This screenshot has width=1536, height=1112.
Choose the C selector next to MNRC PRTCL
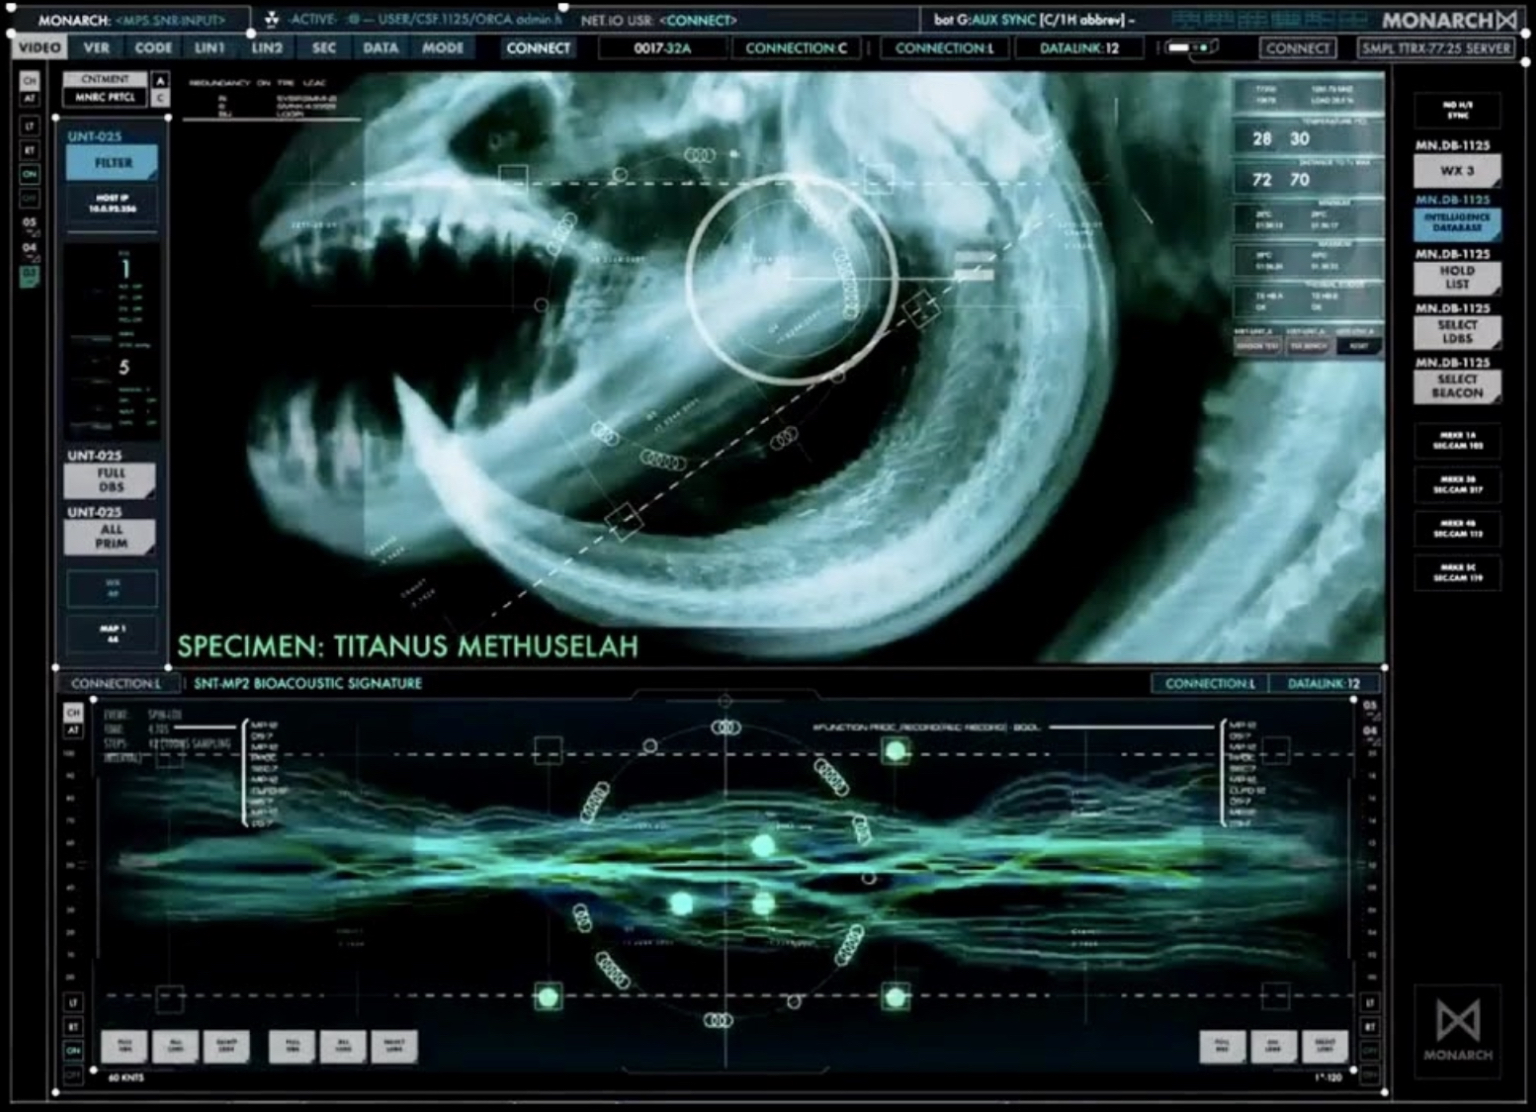[160, 98]
